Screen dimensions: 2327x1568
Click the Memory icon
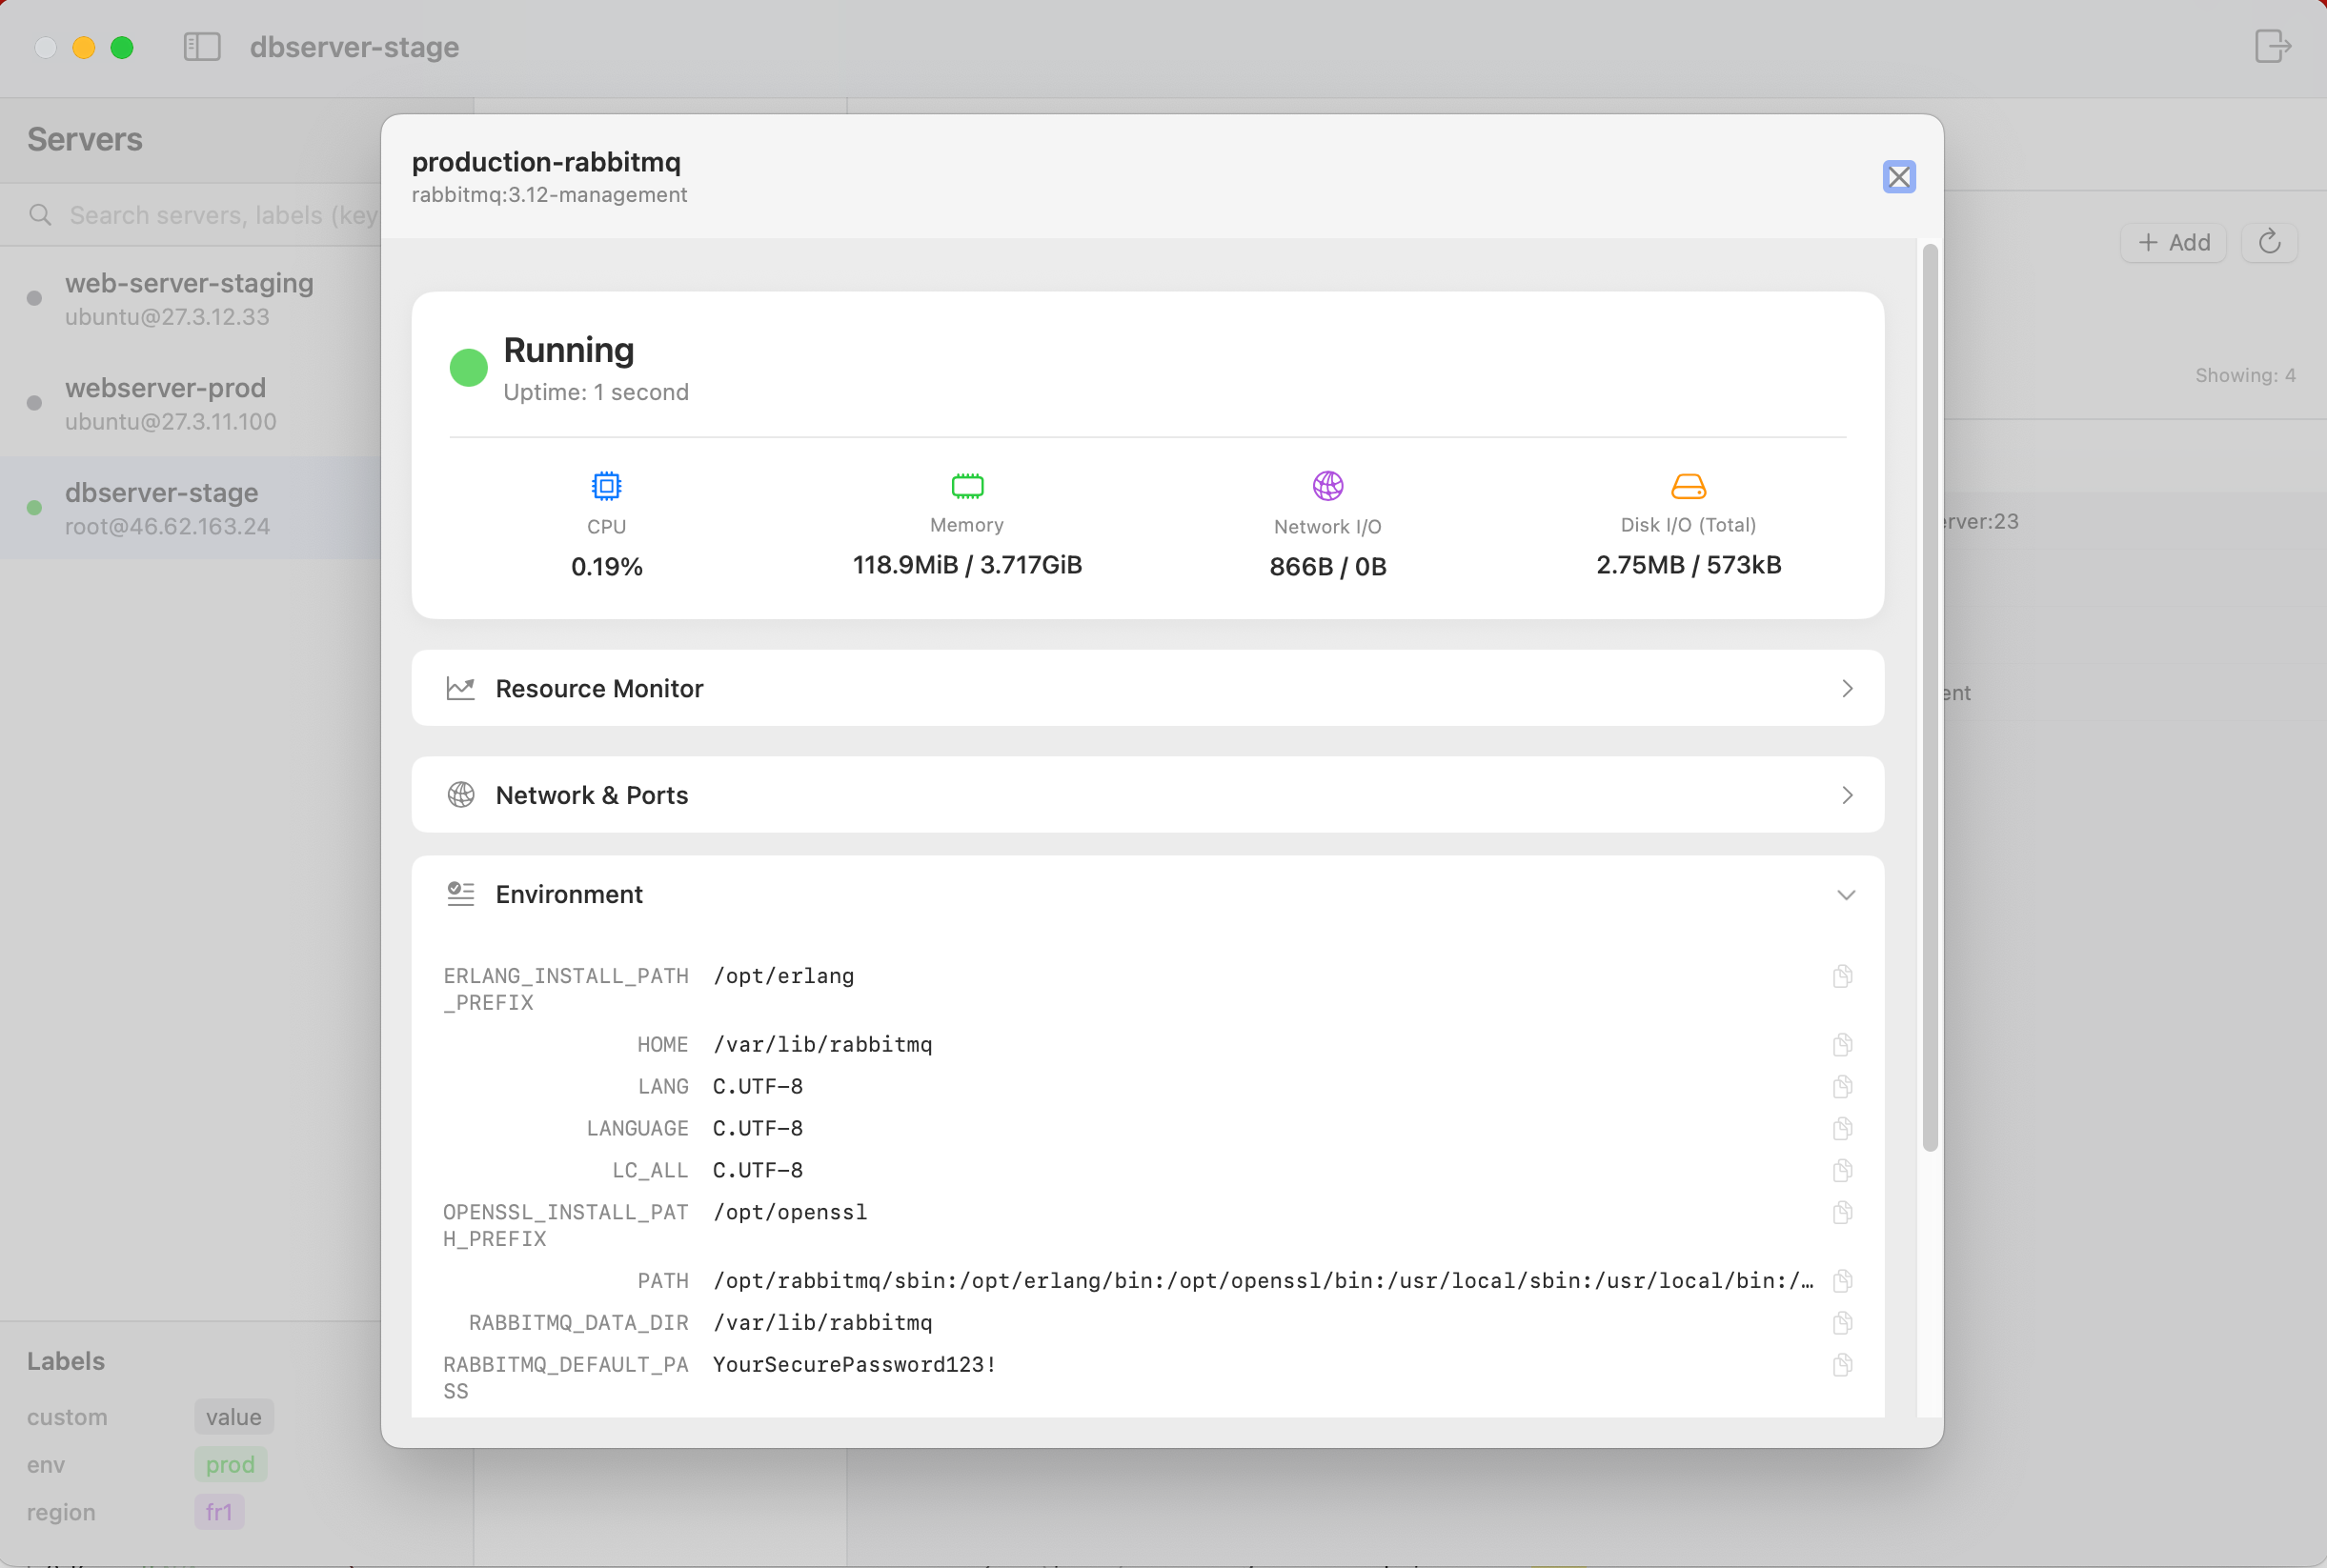pos(967,486)
